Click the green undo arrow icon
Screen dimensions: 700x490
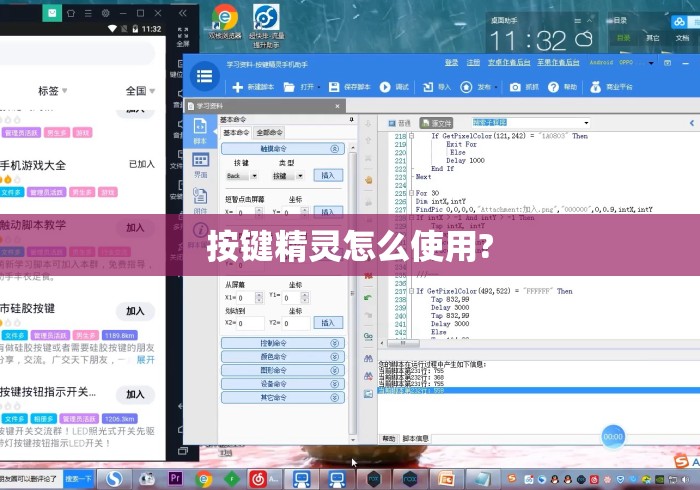click(368, 298)
